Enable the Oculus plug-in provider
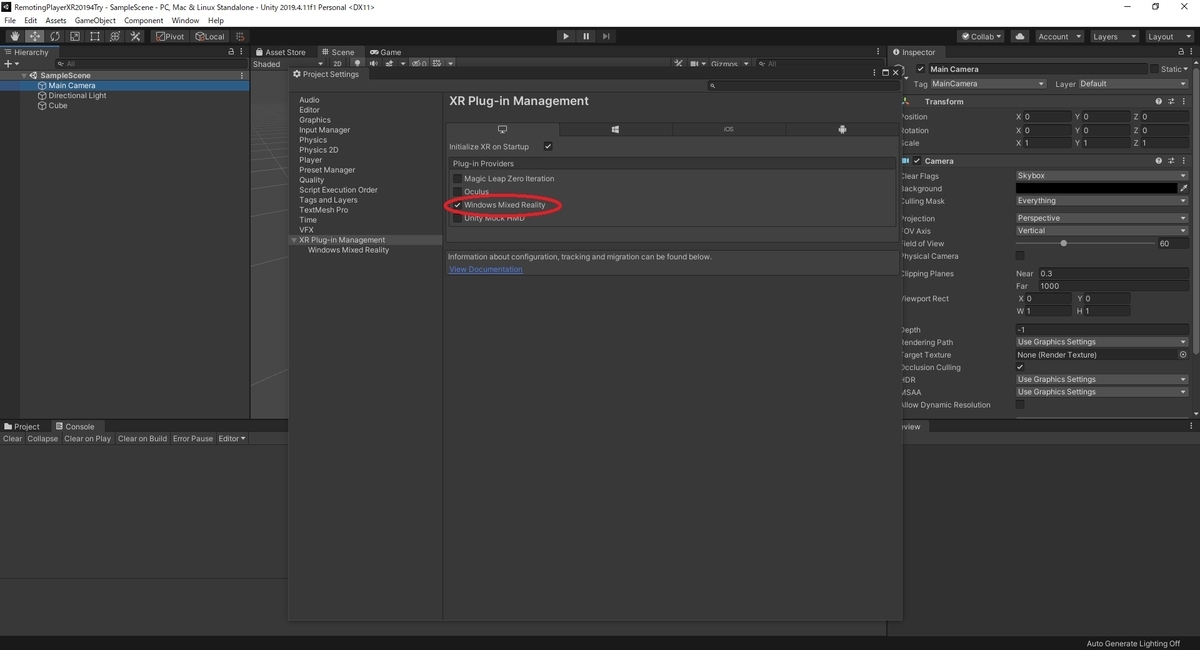This screenshot has height=650, width=1200. (x=457, y=191)
